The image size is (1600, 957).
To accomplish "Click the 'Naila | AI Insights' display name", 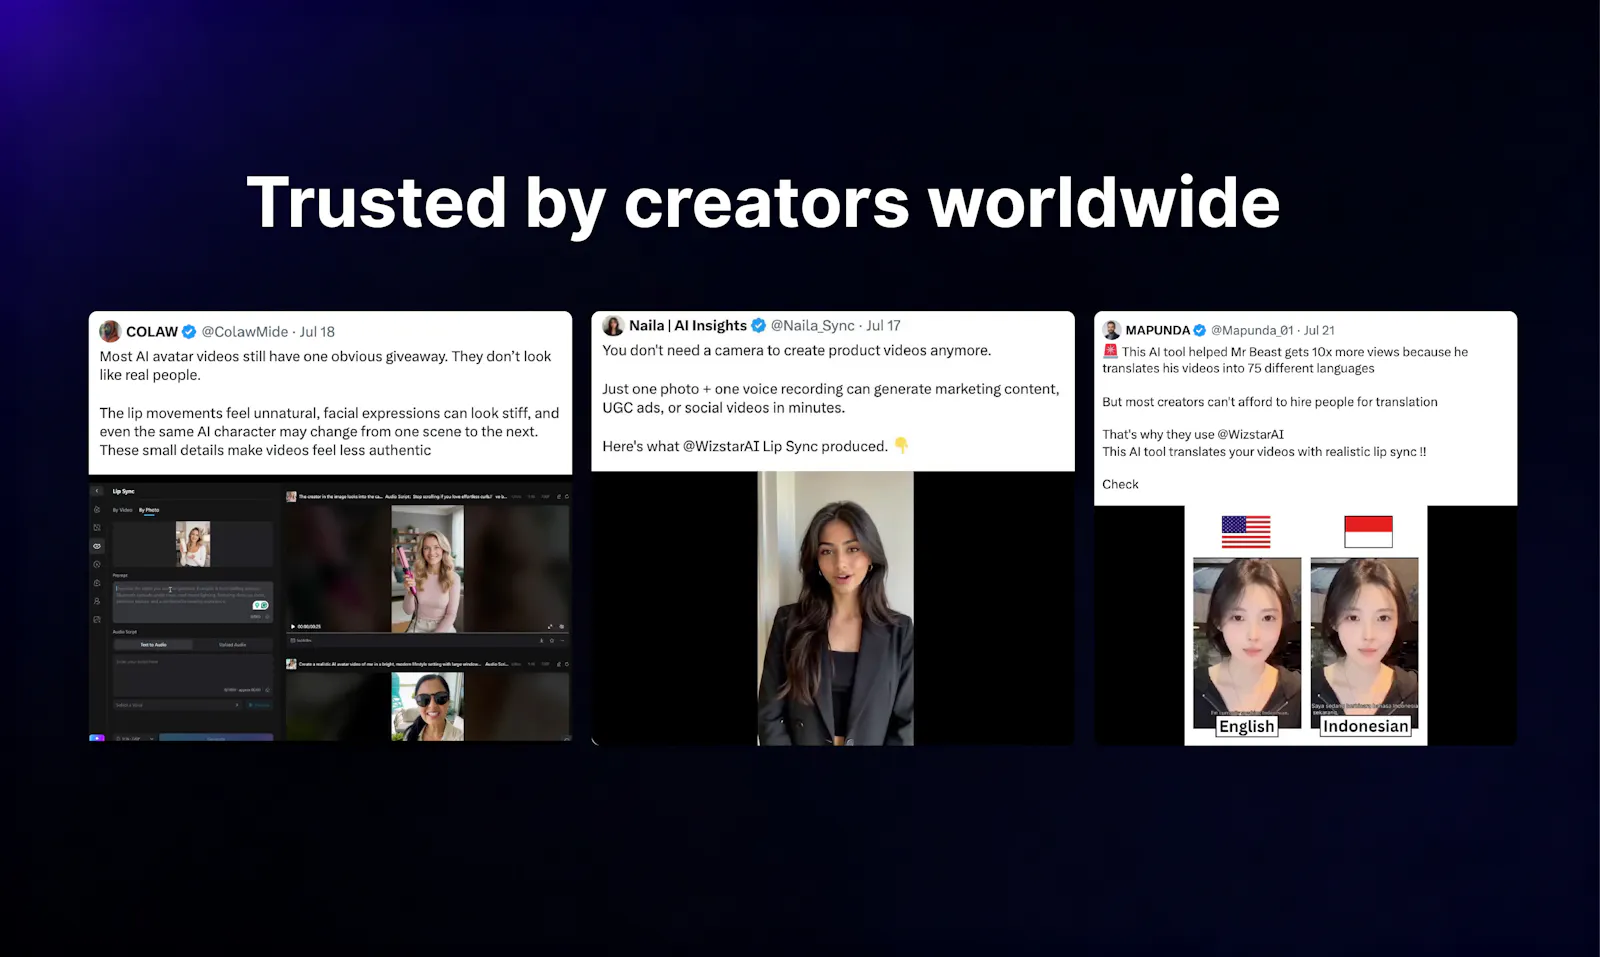I will pyautogui.click(x=688, y=326).
